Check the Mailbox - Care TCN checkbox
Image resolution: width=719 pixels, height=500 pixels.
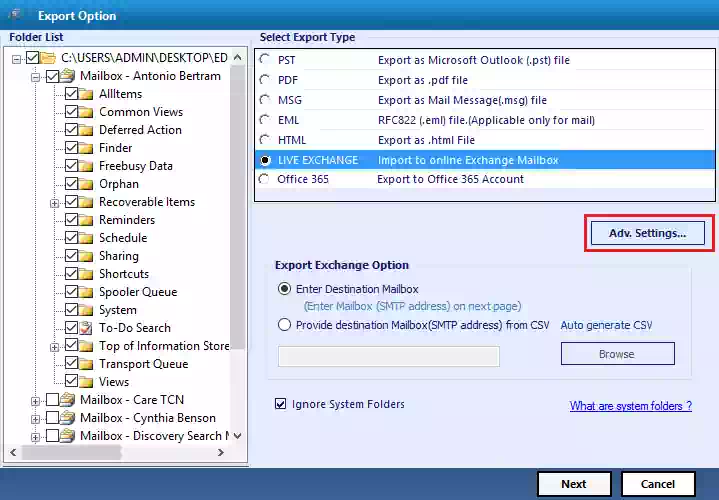click(52, 400)
